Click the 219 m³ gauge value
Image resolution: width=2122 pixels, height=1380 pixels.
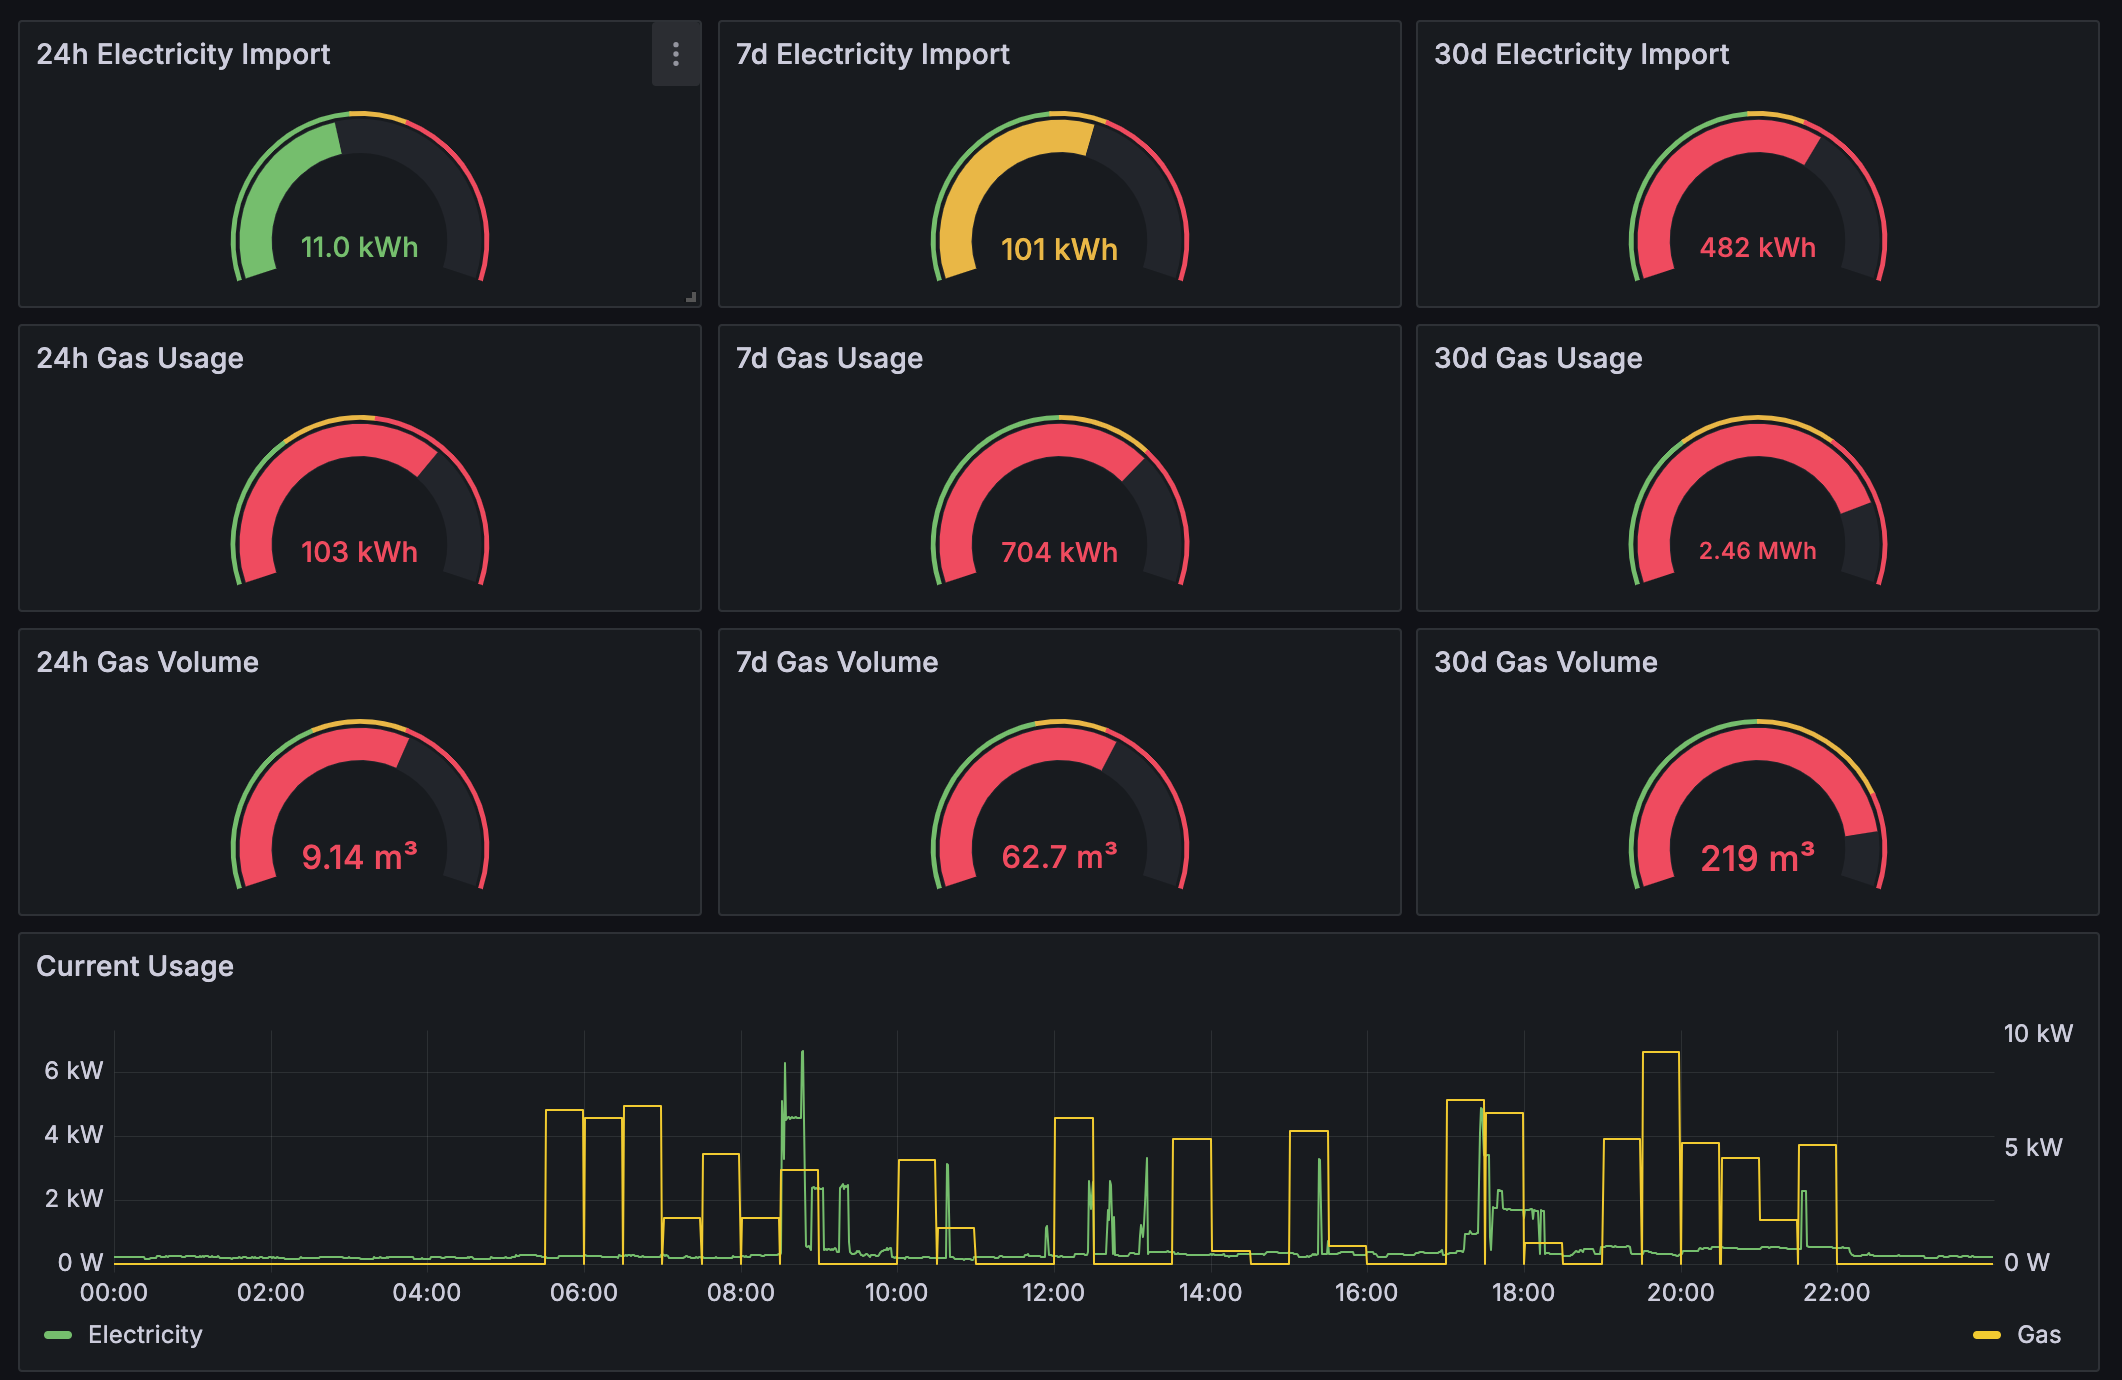click(x=1757, y=858)
